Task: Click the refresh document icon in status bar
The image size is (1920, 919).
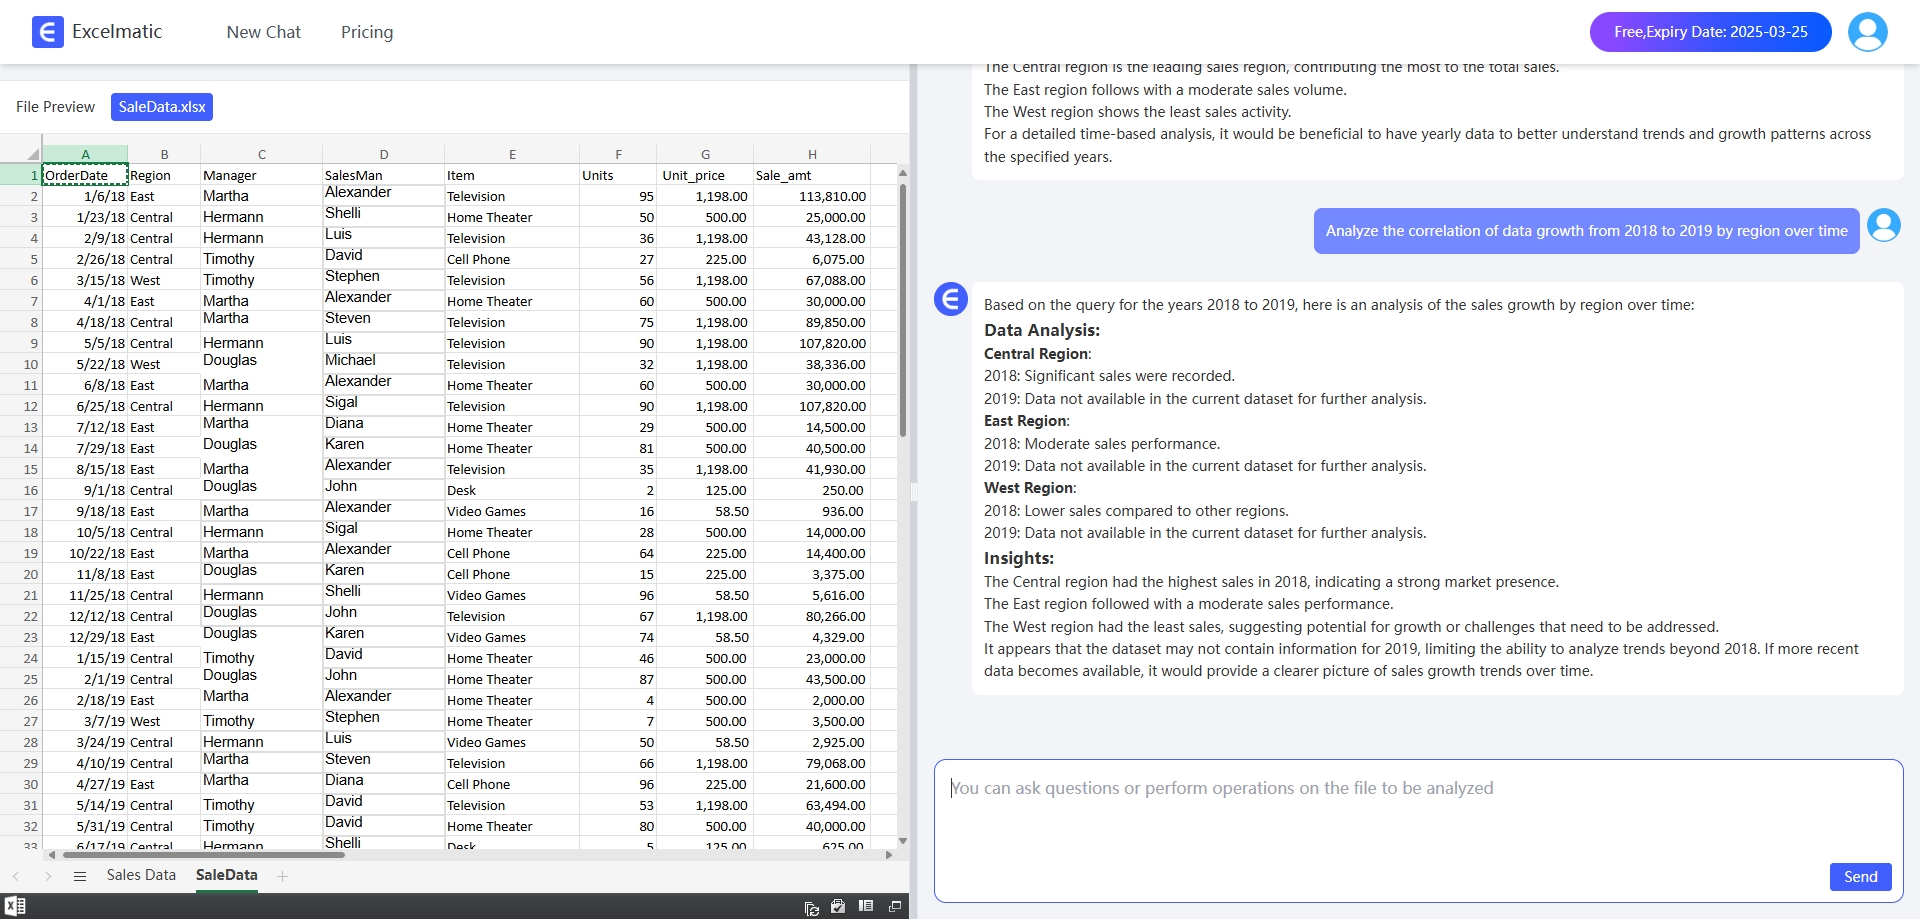Action: 811,907
